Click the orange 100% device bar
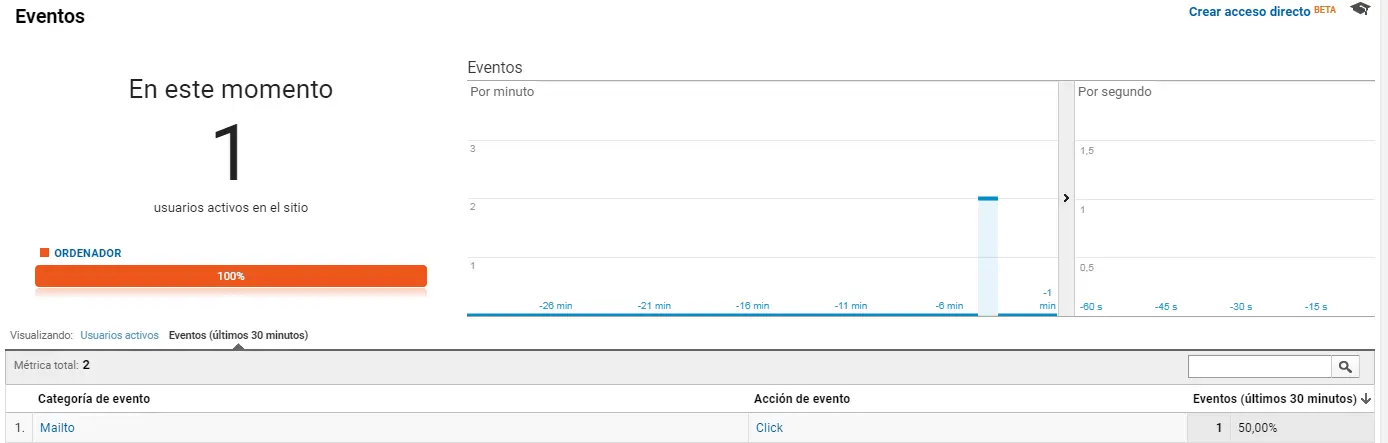Screen dimensions: 1388x443 [231, 276]
